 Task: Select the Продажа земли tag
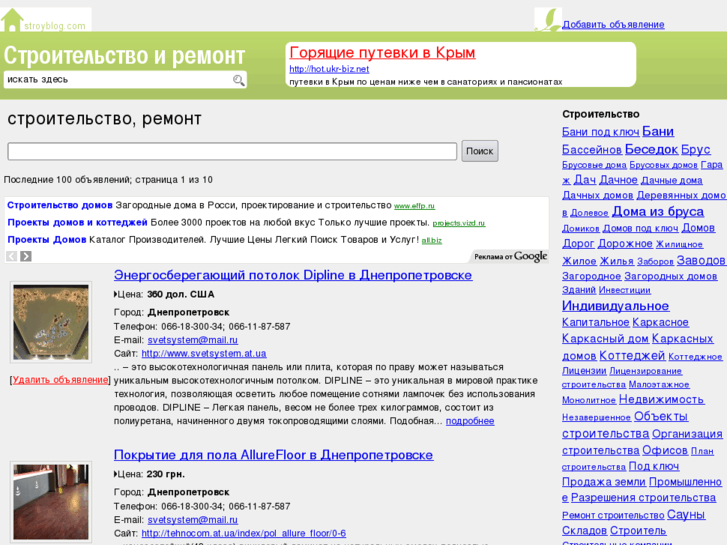click(x=604, y=482)
